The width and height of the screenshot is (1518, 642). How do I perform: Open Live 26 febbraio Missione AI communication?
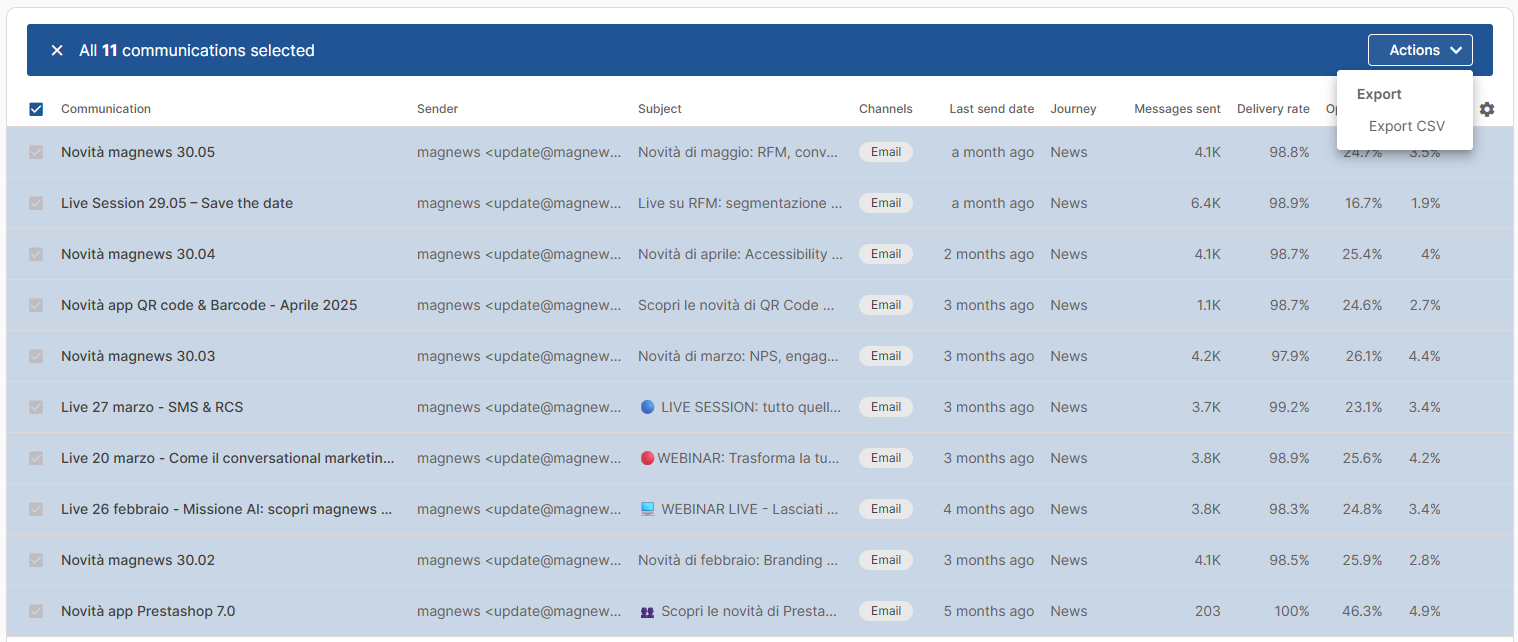tap(227, 509)
